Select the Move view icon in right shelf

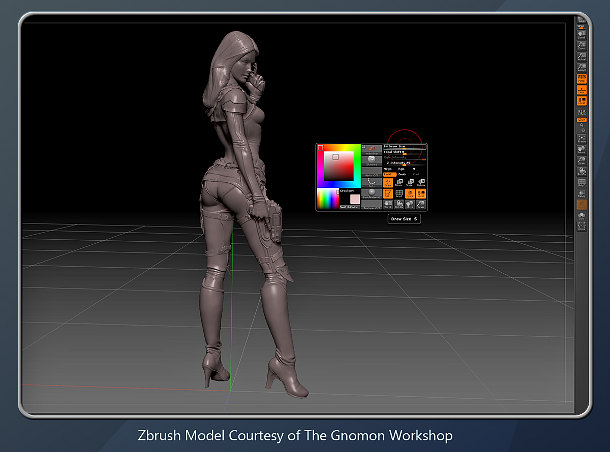(582, 149)
